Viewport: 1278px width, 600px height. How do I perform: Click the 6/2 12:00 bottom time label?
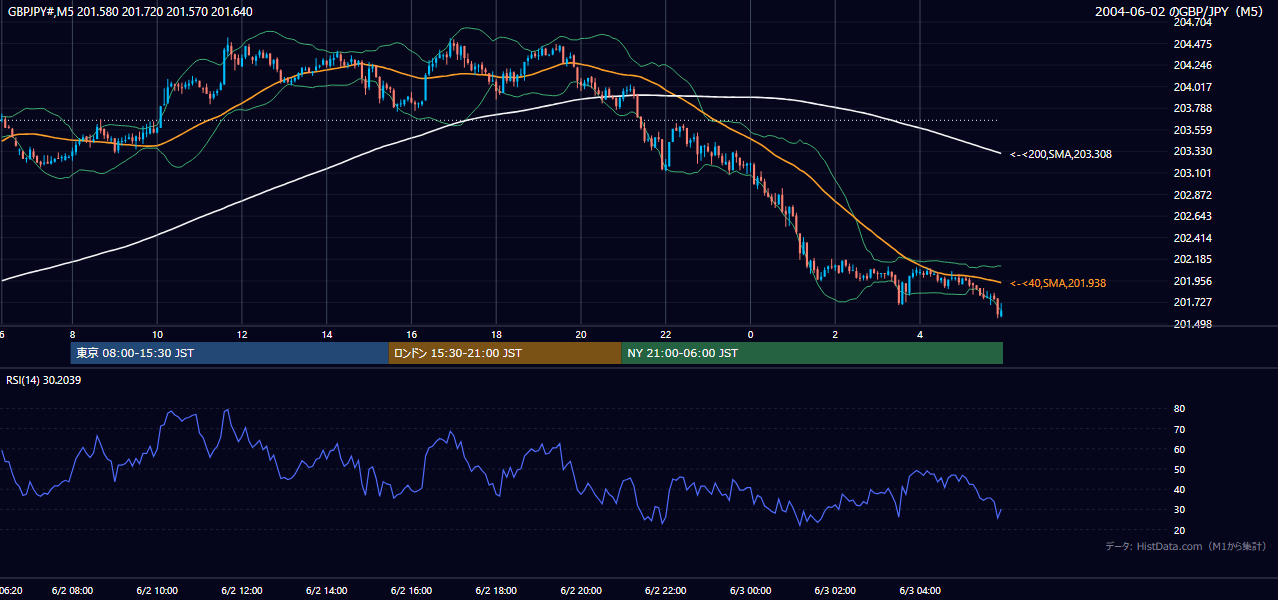[241, 591]
